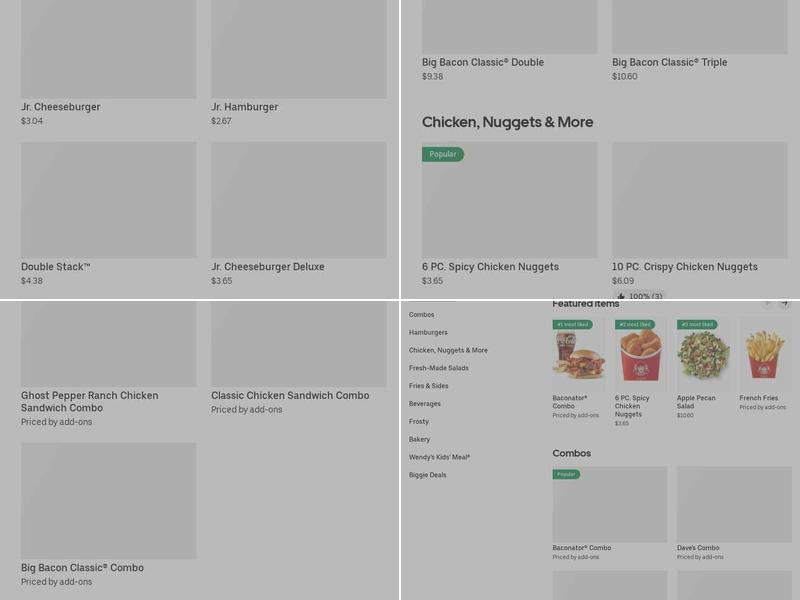Screen dimensions: 800x600
Task: Click the Popular badge on 6 PC. Spicy Nuggets card
Action: (x=443, y=154)
